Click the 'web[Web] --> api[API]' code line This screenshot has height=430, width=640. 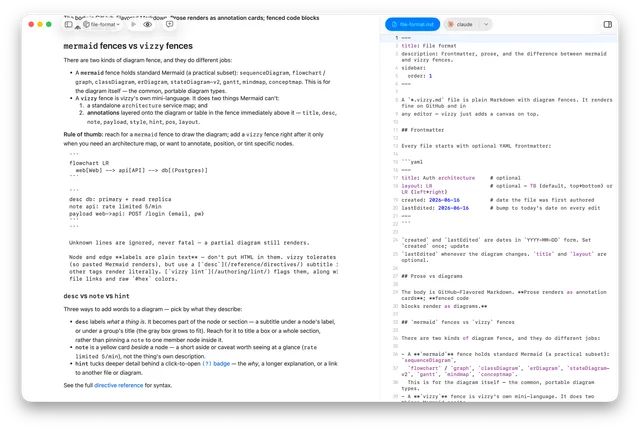pyautogui.click(x=141, y=170)
